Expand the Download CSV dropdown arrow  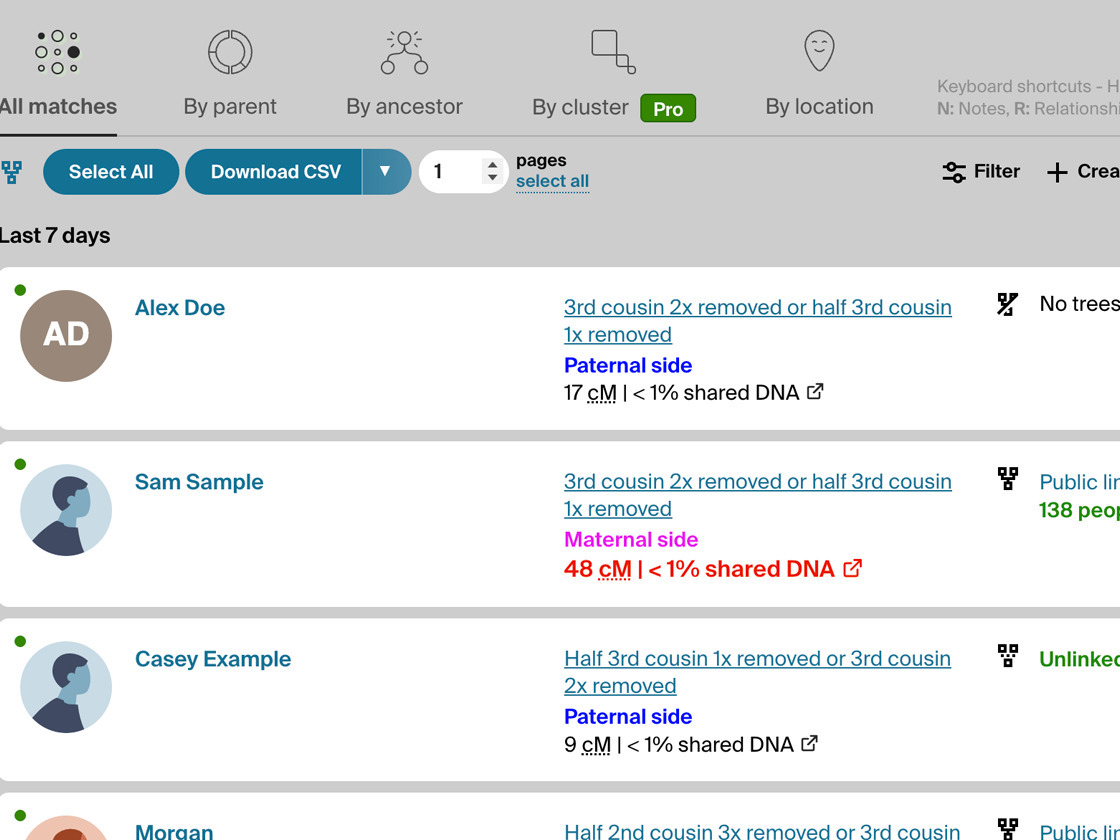(x=386, y=171)
